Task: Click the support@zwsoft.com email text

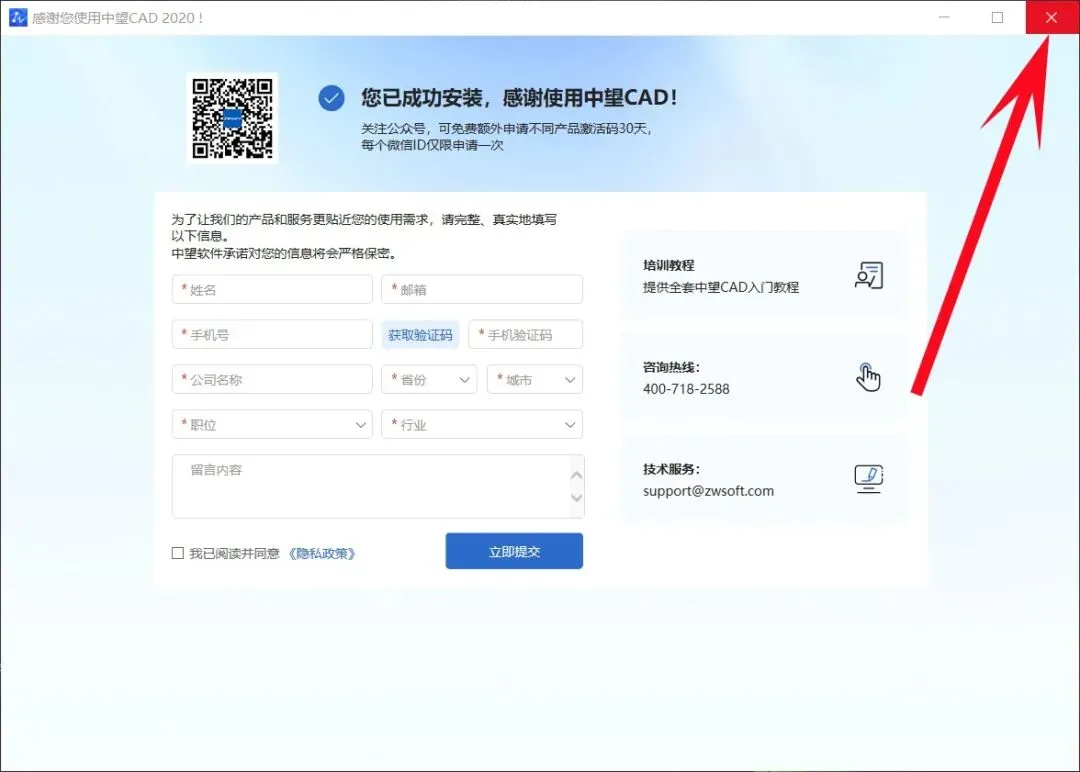Action: 708,491
